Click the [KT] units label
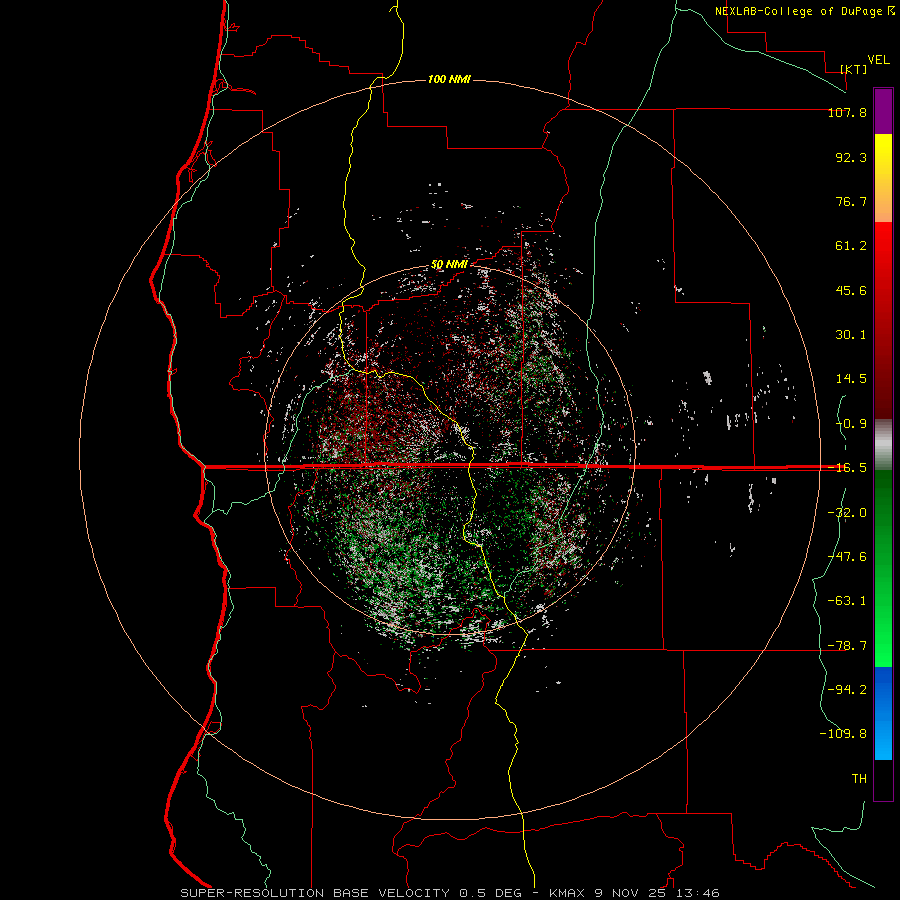Image resolution: width=900 pixels, height=900 pixels. (854, 69)
